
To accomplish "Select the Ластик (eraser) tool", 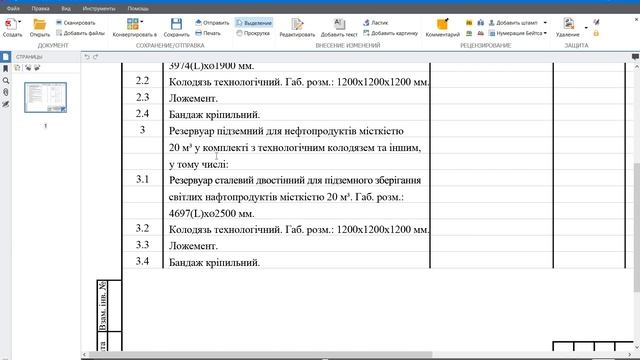I will (x=376, y=23).
